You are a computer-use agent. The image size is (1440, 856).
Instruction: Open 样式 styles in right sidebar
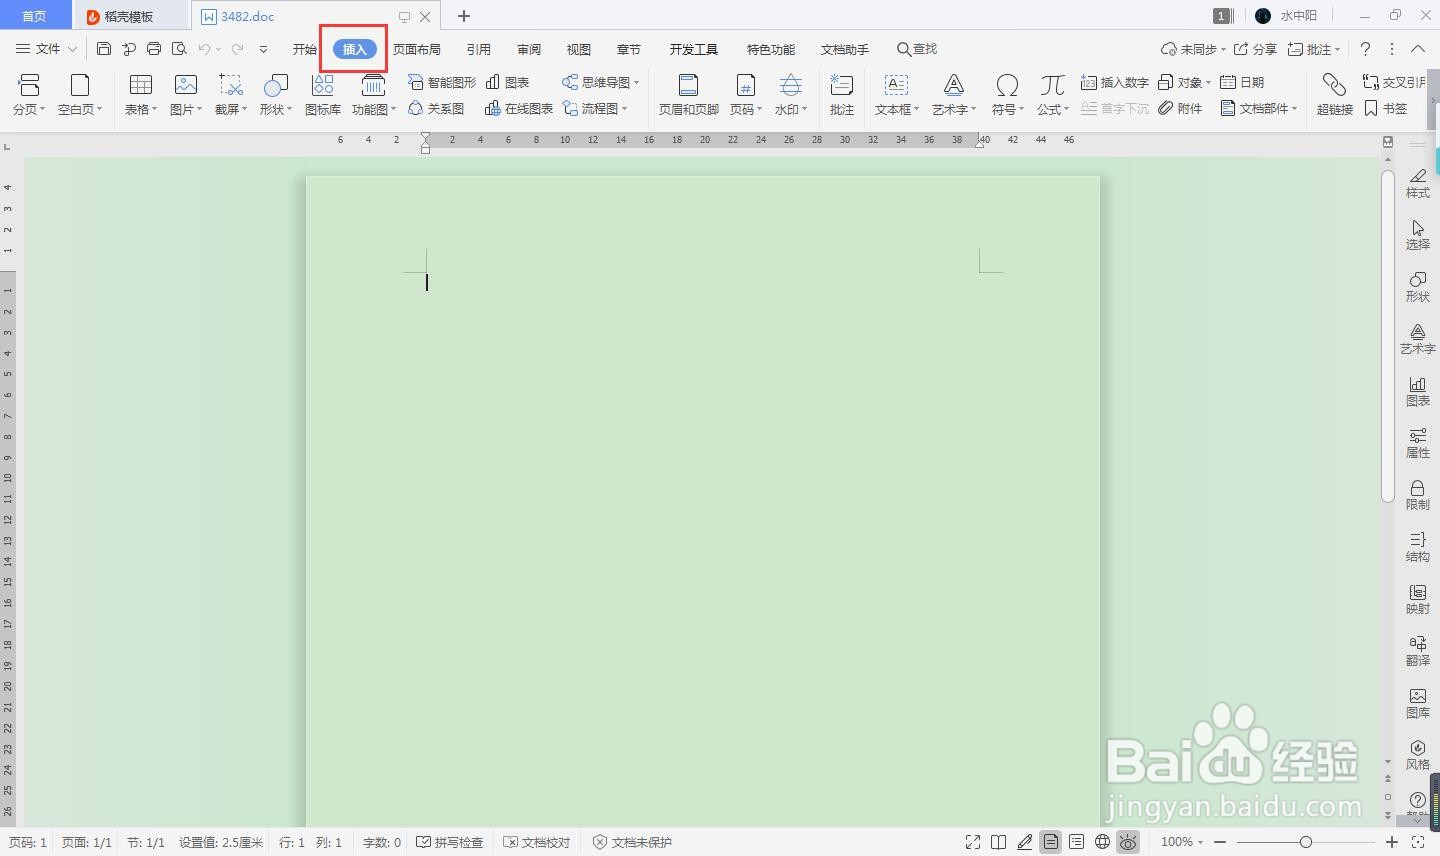tap(1418, 182)
